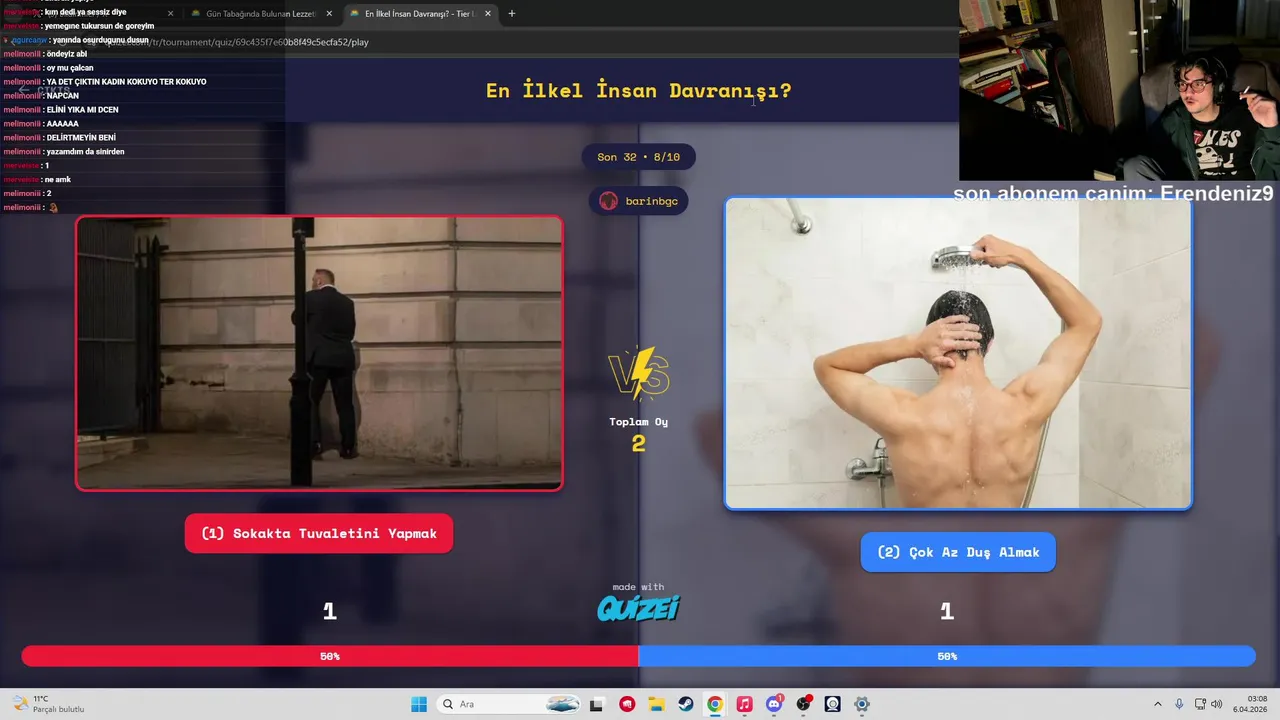Open the webcam app taskbar icon
Image resolution: width=1280 pixels, height=720 pixels.
point(832,704)
